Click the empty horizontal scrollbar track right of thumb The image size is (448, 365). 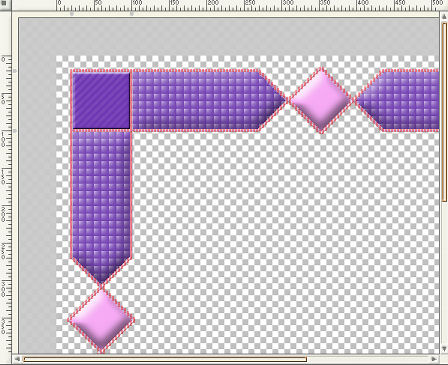tap(368, 359)
